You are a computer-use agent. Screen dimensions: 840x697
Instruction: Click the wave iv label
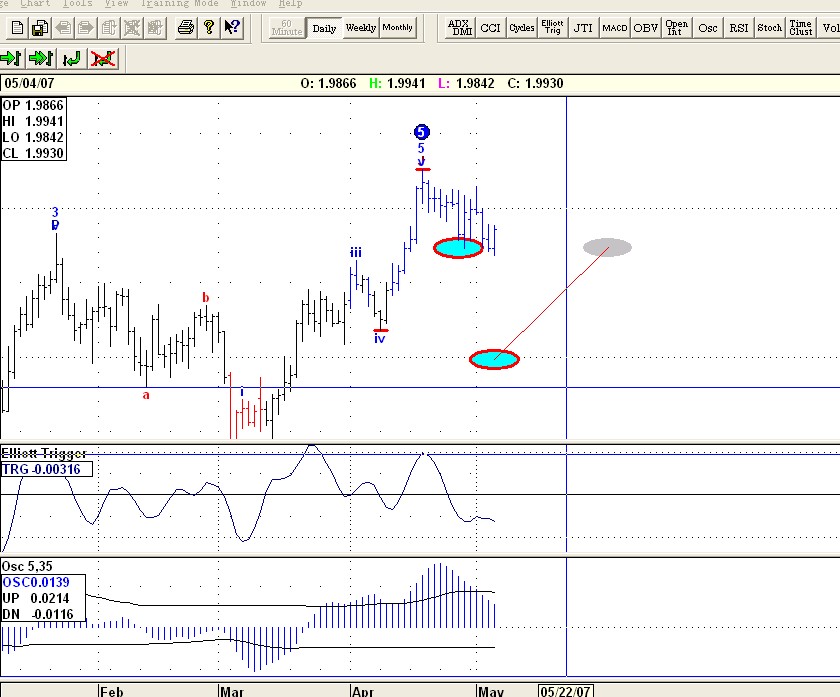(380, 339)
